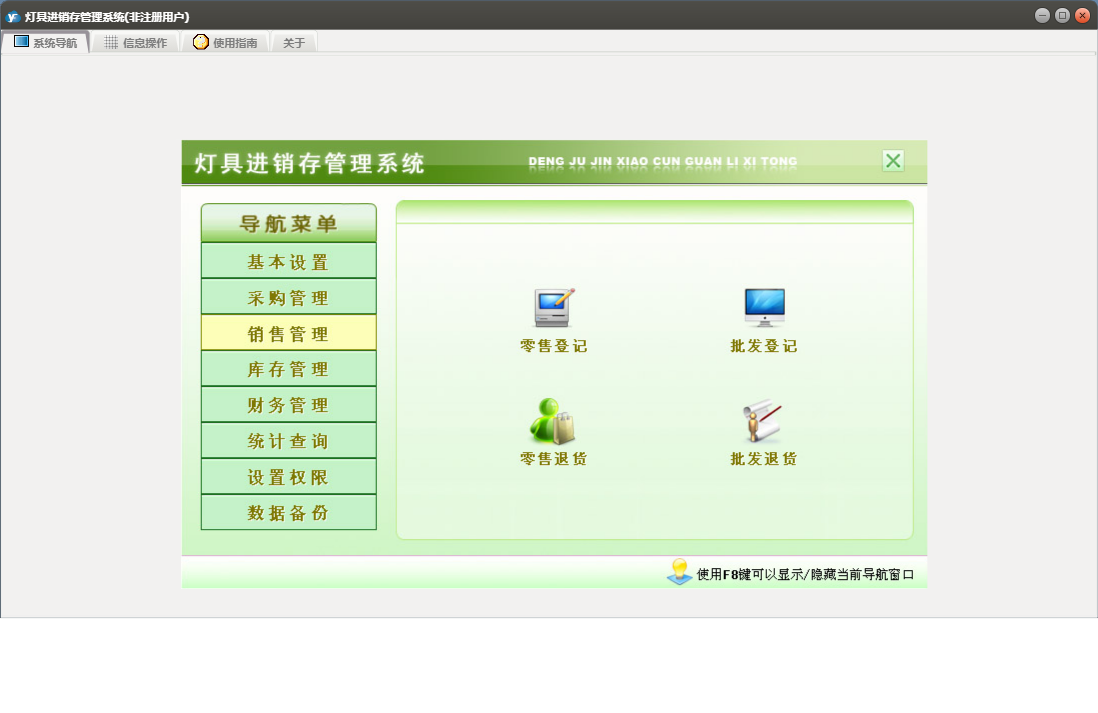Image resolution: width=1098 pixels, height=713 pixels.
Task: Select 库存管理 in navigation menu
Action: point(289,369)
